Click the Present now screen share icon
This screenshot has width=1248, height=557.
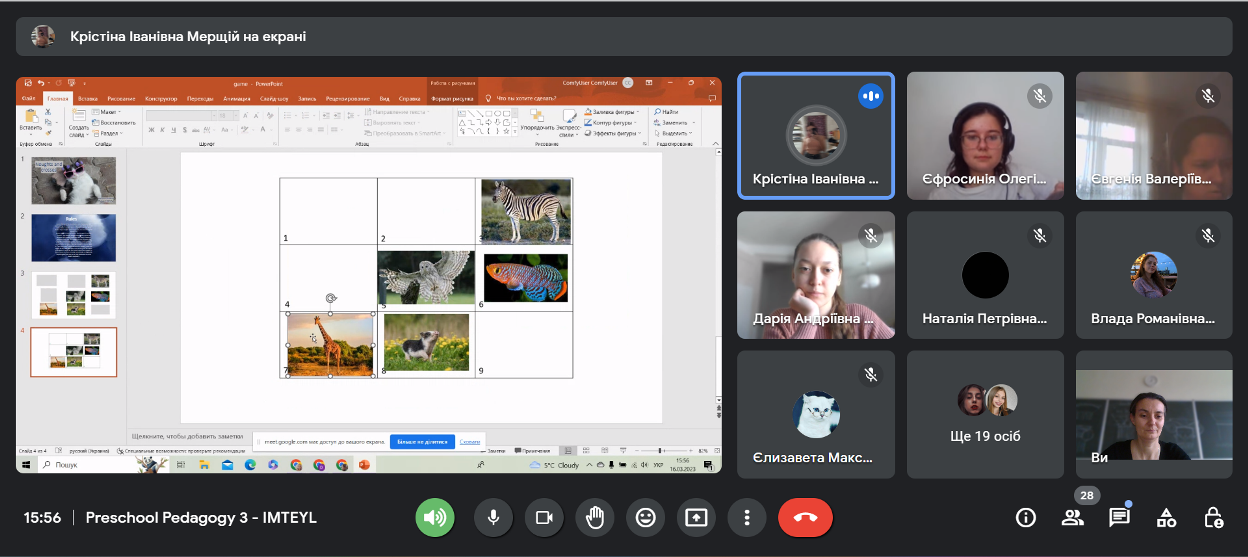point(696,517)
